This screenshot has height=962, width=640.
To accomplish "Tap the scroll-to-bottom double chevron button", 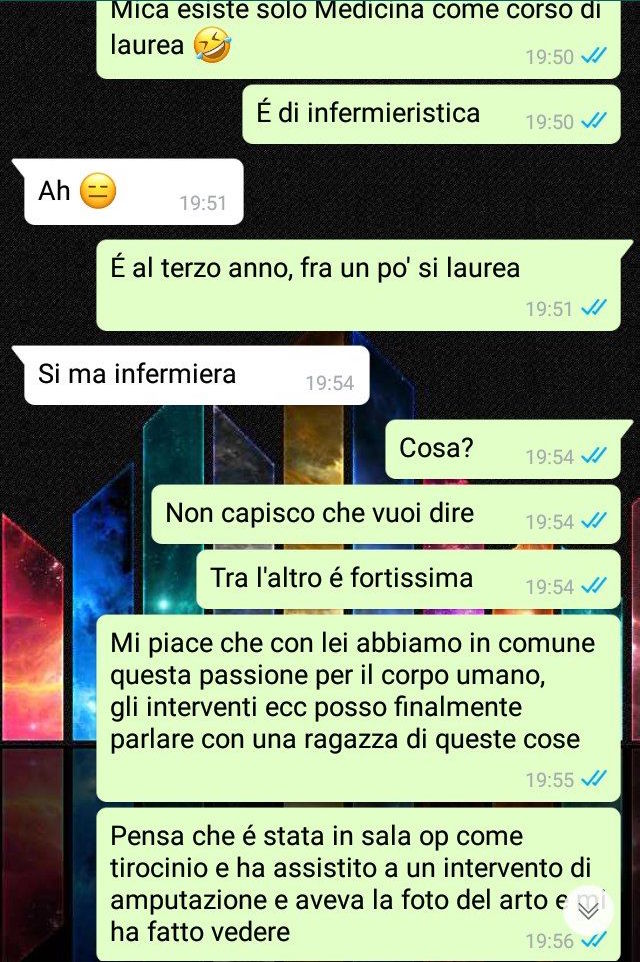I will (588, 911).
